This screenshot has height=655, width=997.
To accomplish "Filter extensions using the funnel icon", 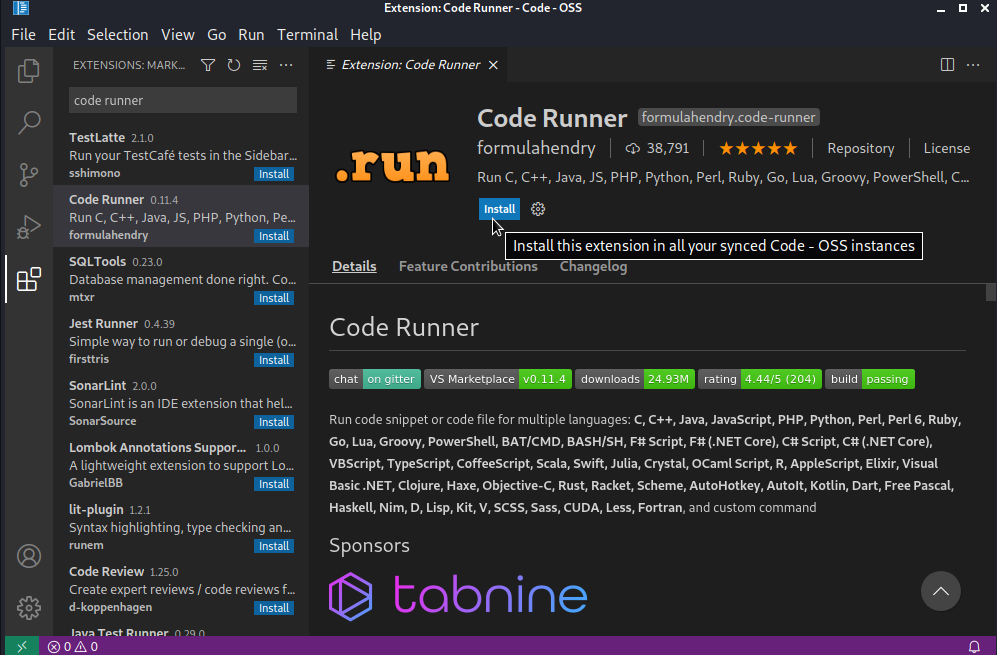I will coord(208,65).
